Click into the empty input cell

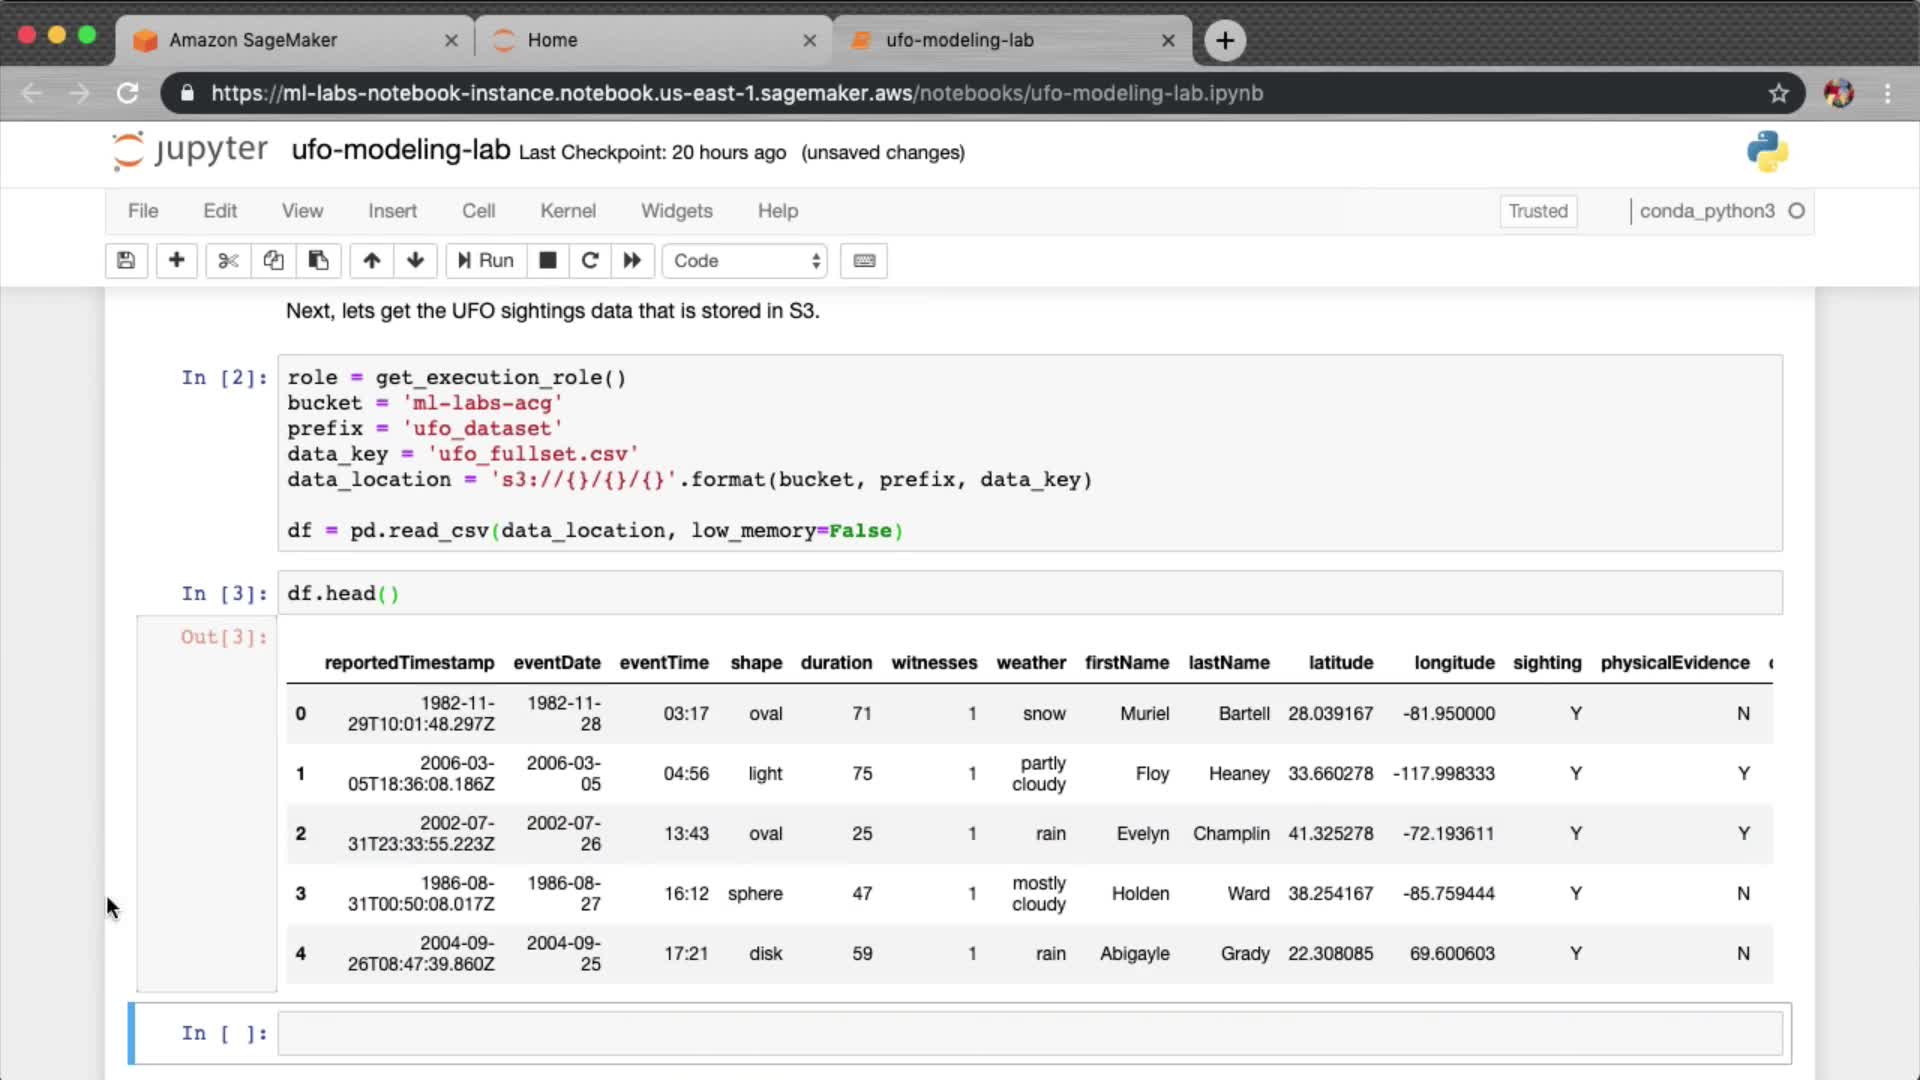tap(1028, 1033)
